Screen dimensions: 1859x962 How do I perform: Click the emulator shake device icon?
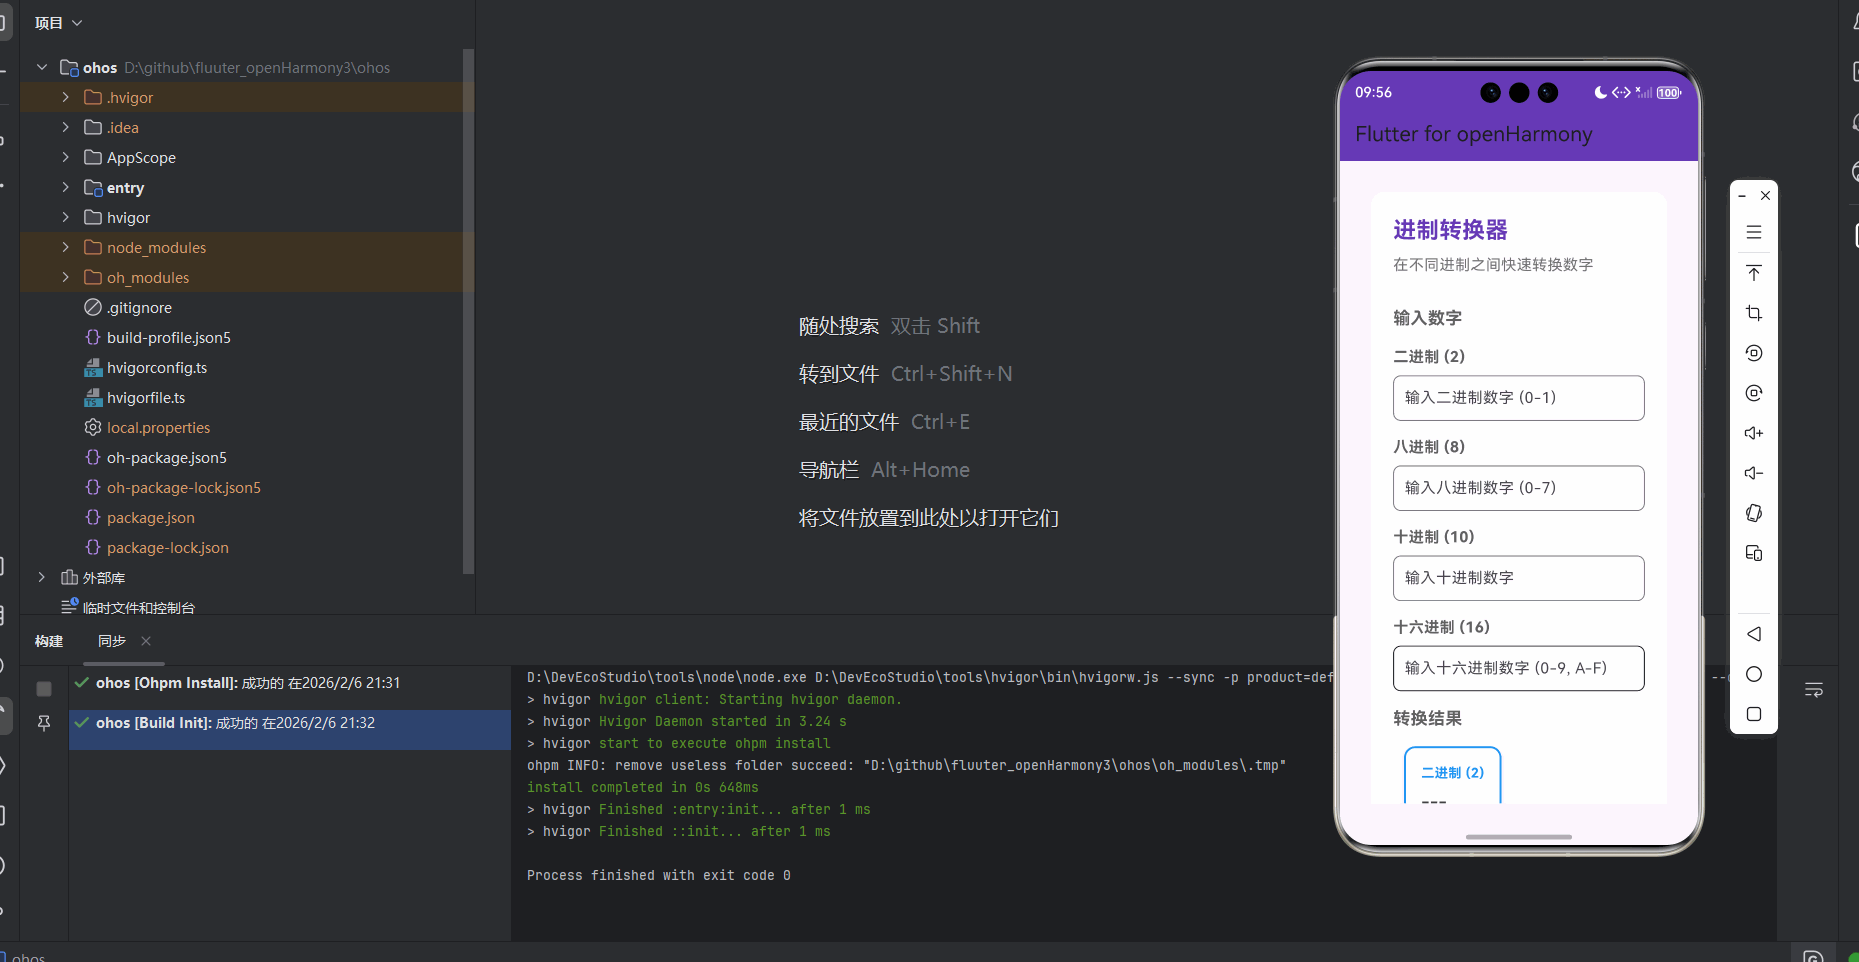(1753, 513)
